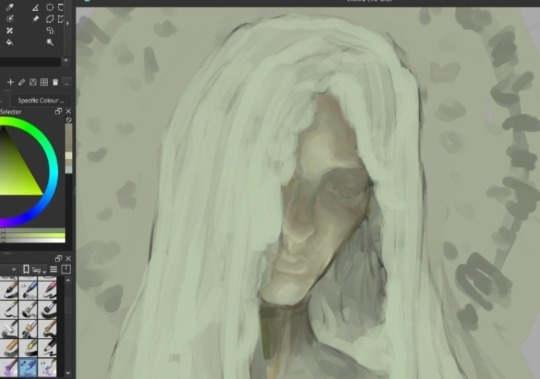
Task: Switch to the Specific Colour tab
Action: pyautogui.click(x=41, y=101)
